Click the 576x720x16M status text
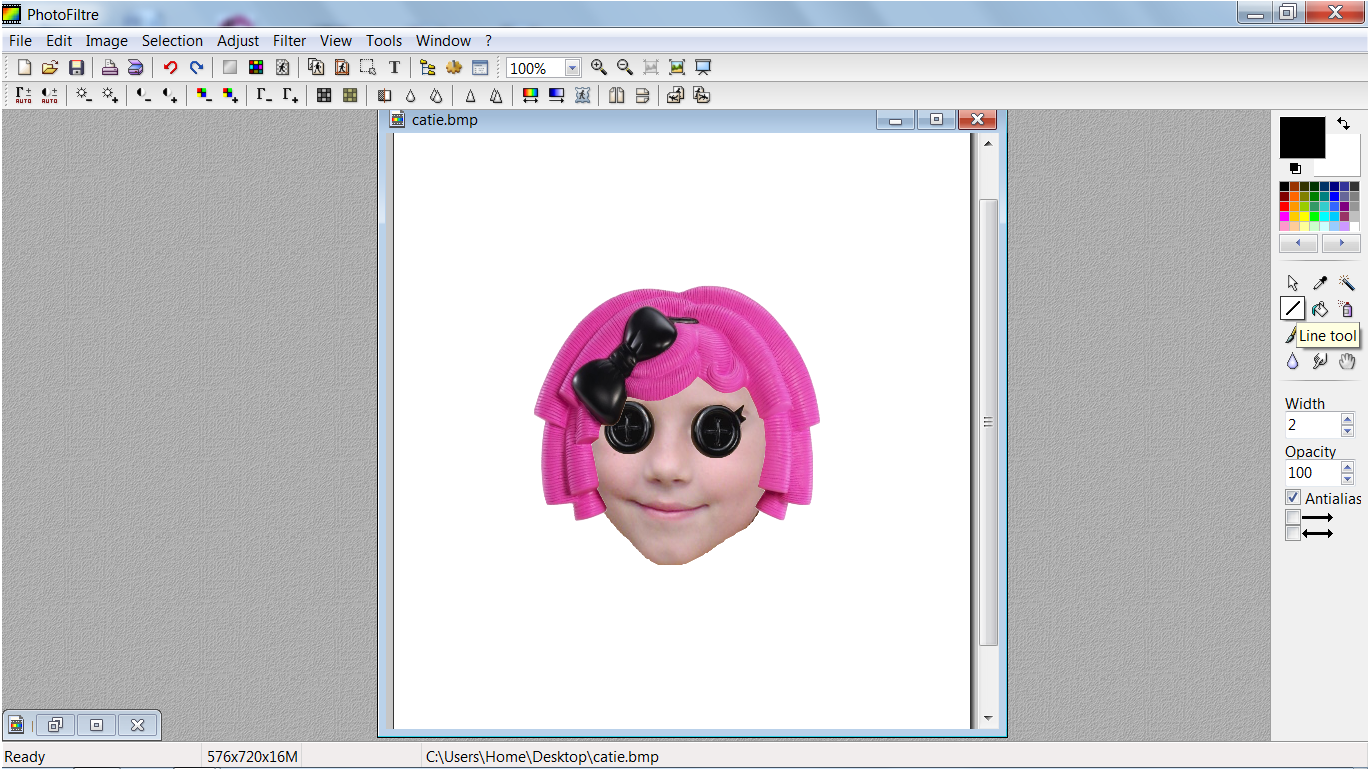Screen dimensions: 1370x771 tap(252, 757)
